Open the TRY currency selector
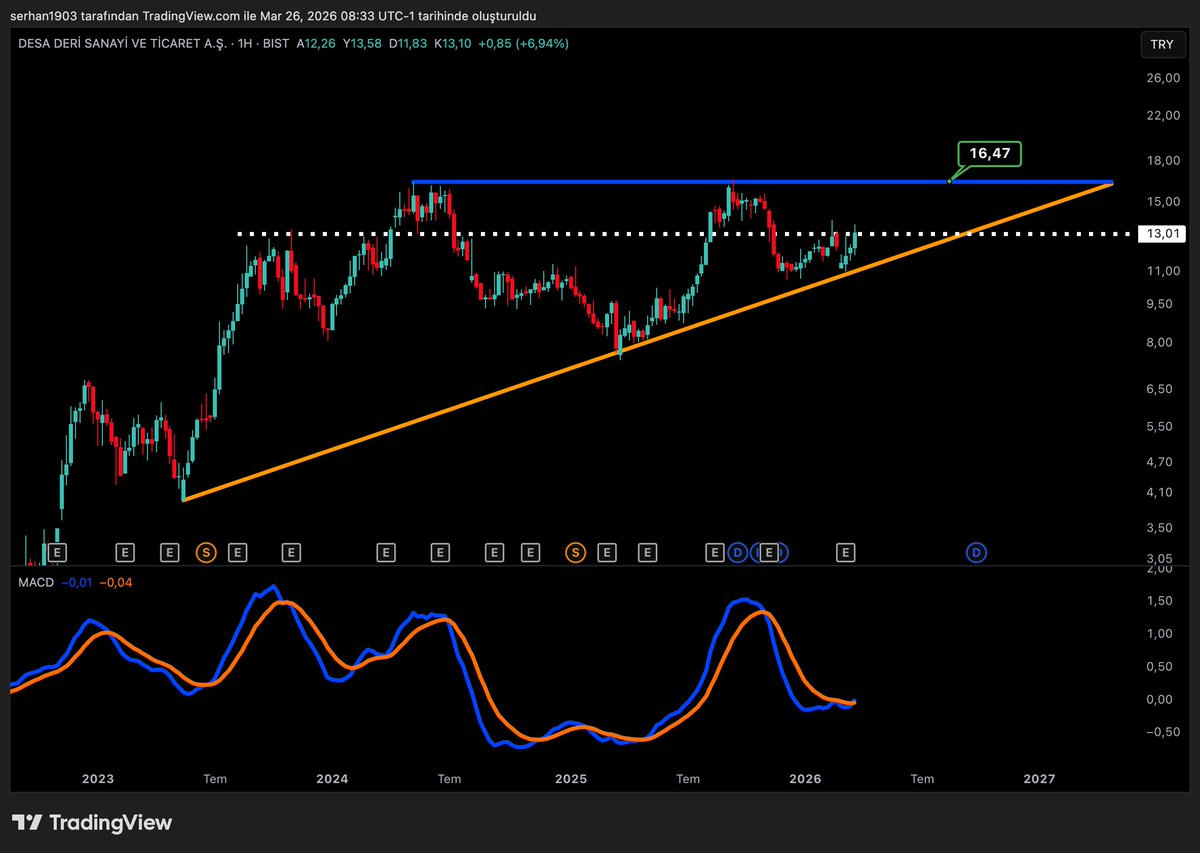Viewport: 1200px width, 853px height. point(1161,45)
